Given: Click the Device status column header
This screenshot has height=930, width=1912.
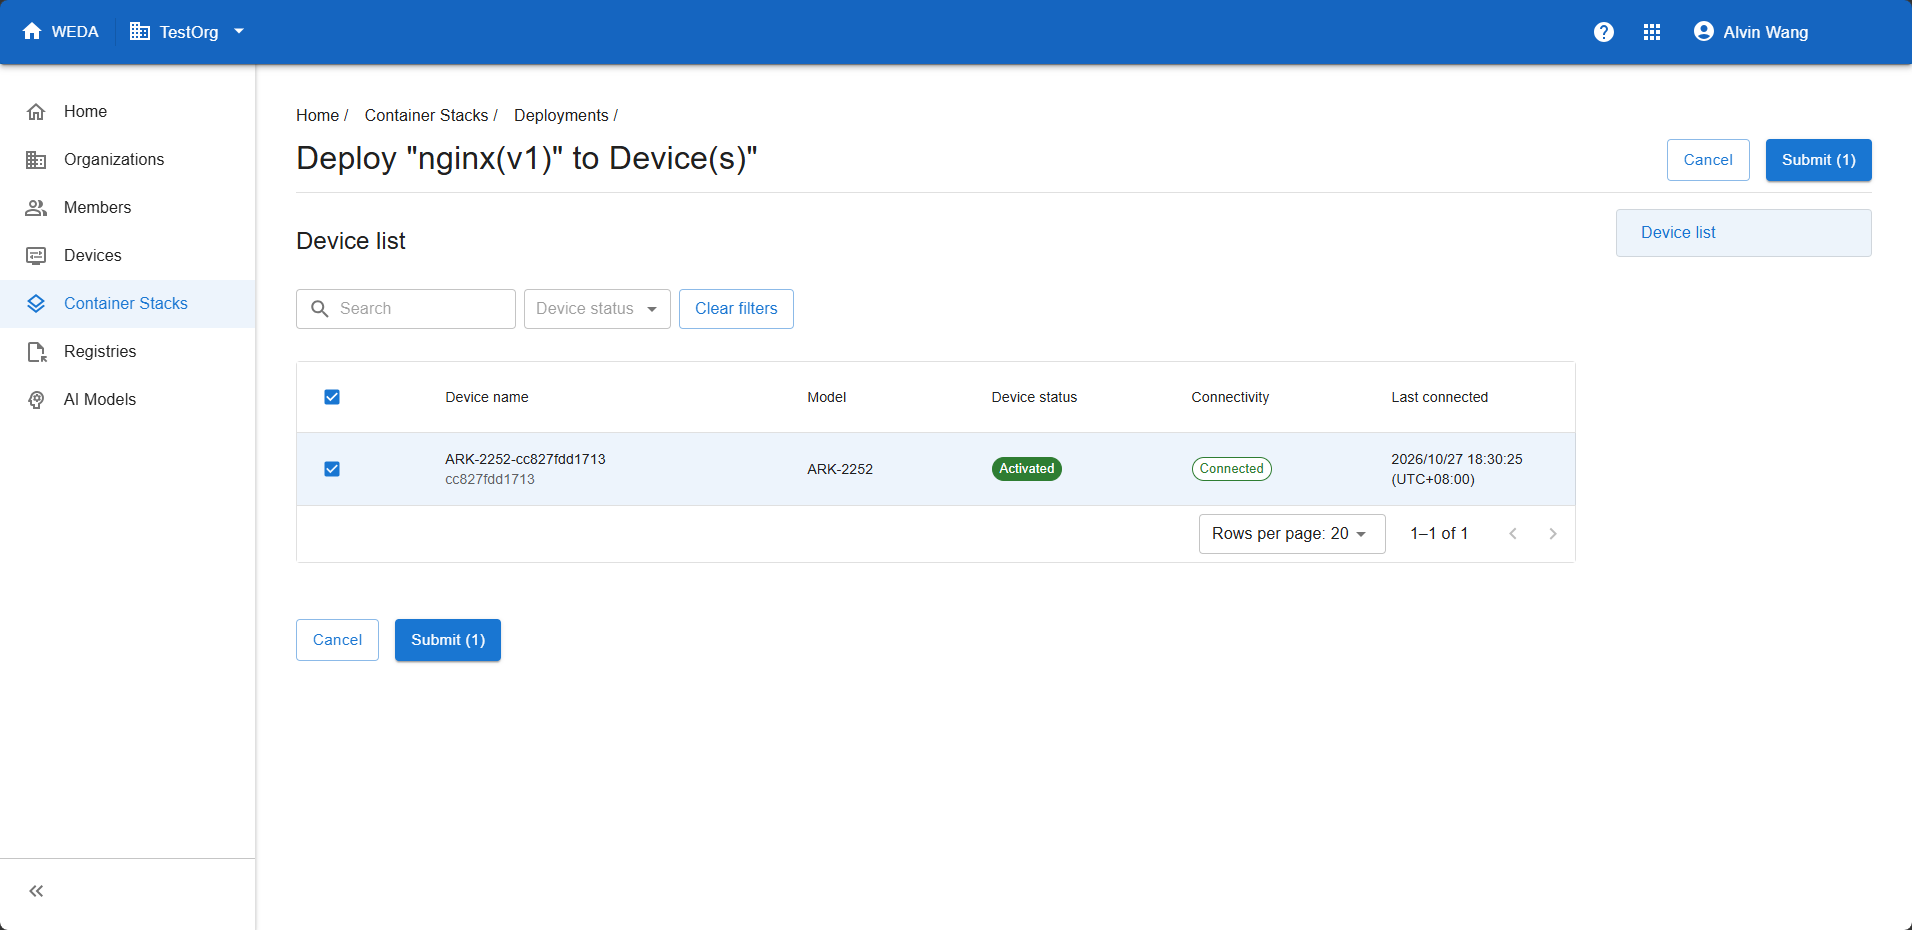Looking at the screenshot, I should point(1034,398).
